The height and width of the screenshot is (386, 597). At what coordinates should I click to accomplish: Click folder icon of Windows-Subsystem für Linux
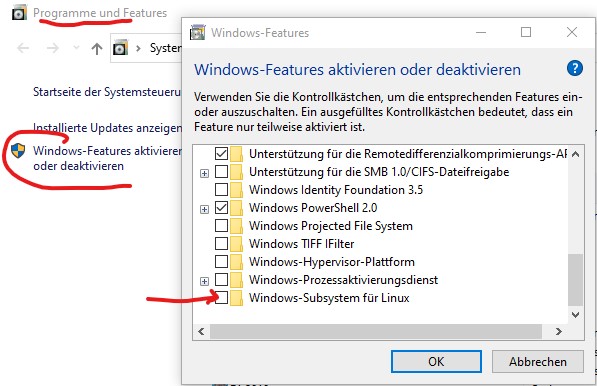[236, 298]
